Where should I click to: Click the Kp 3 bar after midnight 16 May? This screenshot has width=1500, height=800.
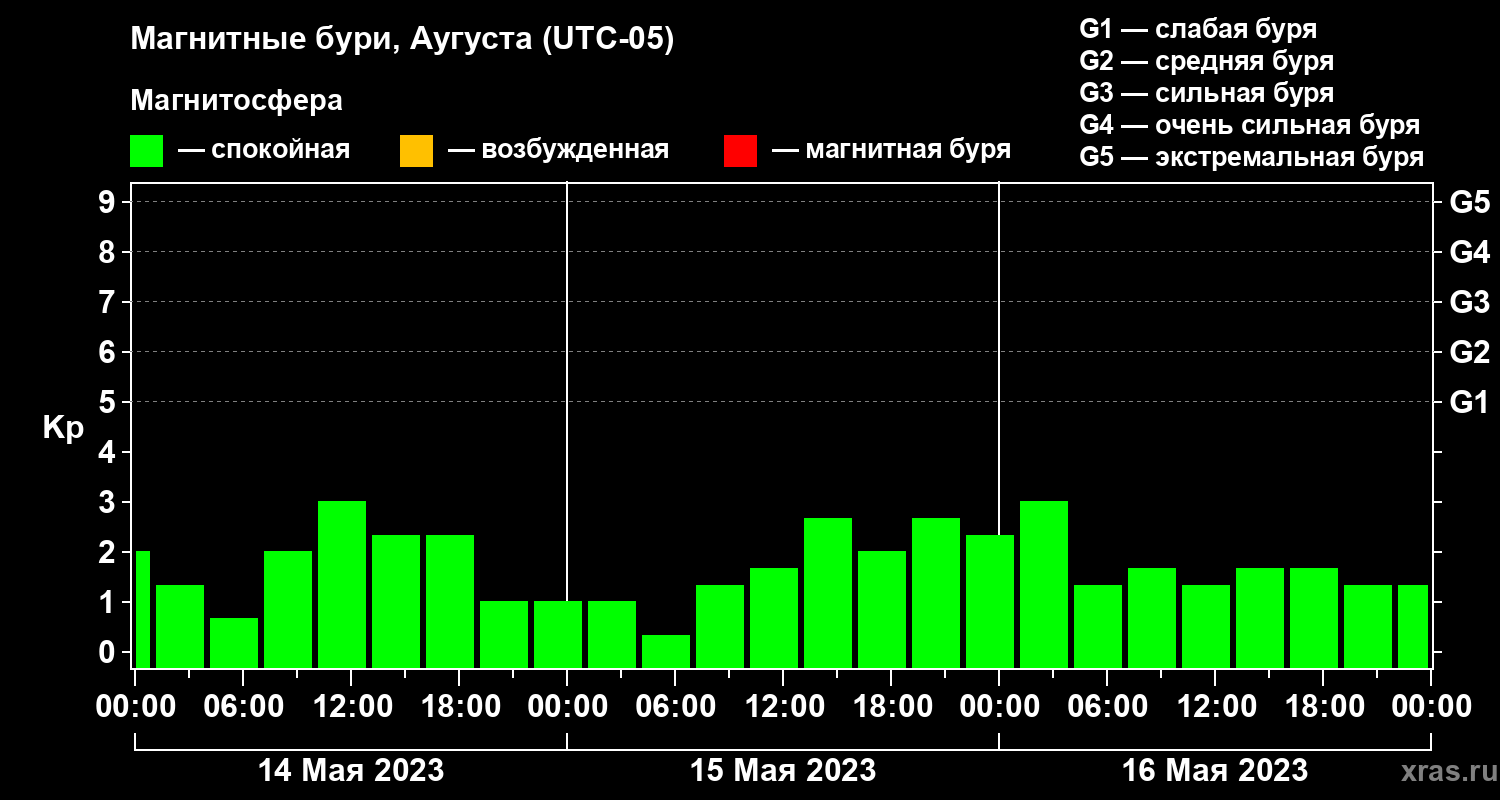pos(1044,584)
